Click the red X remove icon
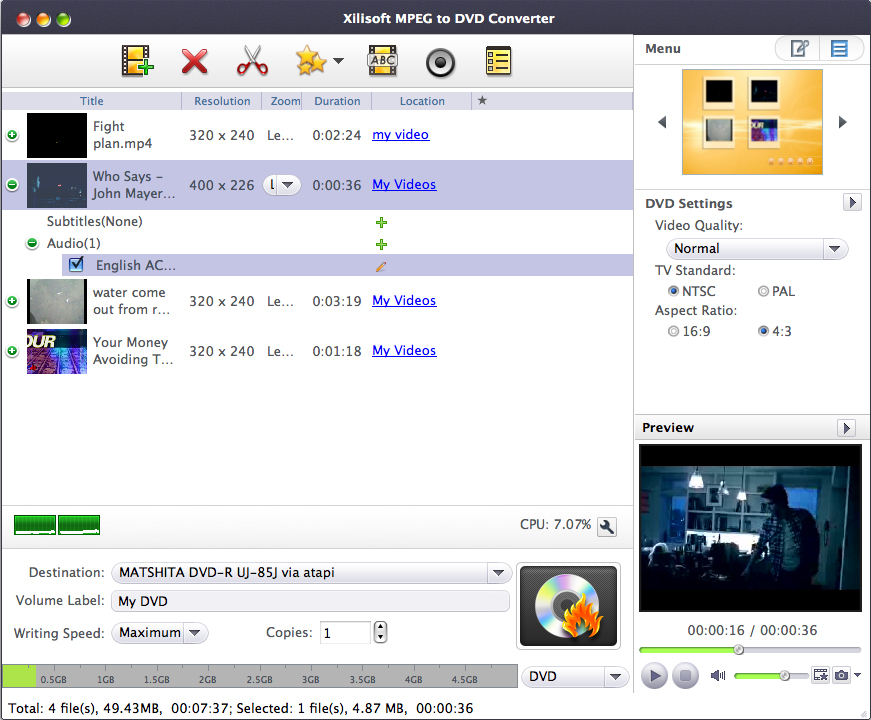The image size is (871, 720). click(x=194, y=62)
